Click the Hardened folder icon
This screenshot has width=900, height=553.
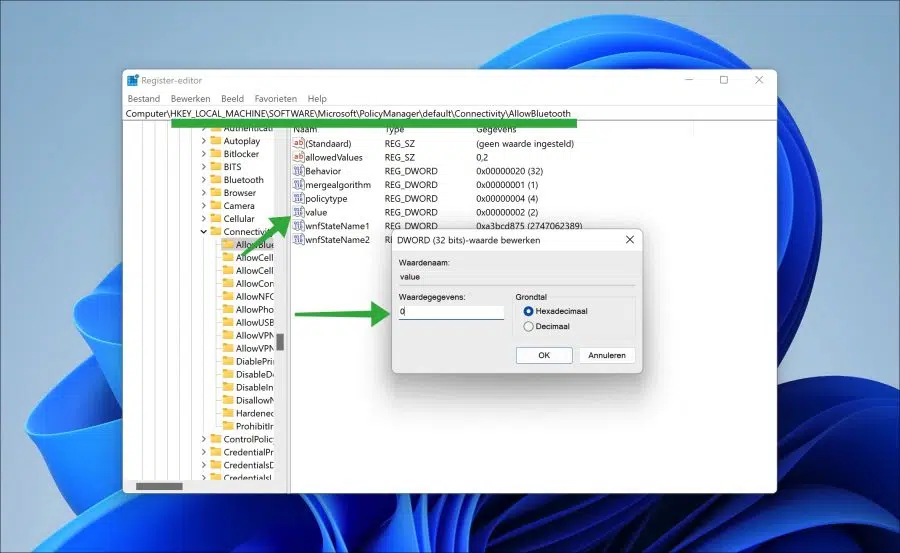[x=228, y=413]
